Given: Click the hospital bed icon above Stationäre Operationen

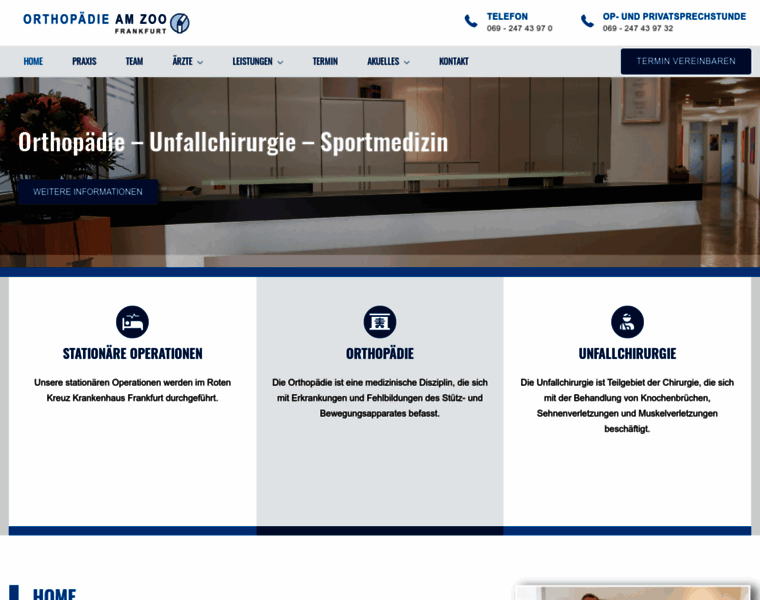Looking at the screenshot, I should click(x=132, y=322).
